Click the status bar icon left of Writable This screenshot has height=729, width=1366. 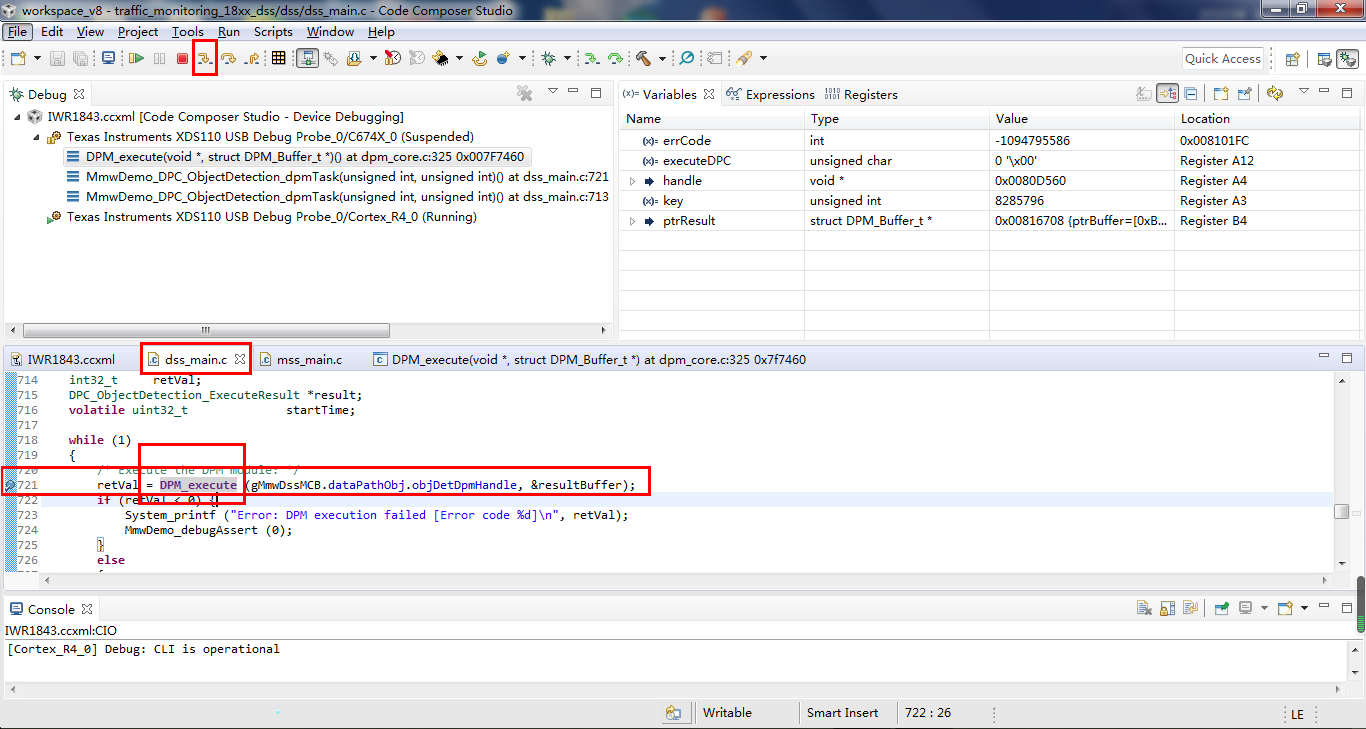(x=673, y=713)
